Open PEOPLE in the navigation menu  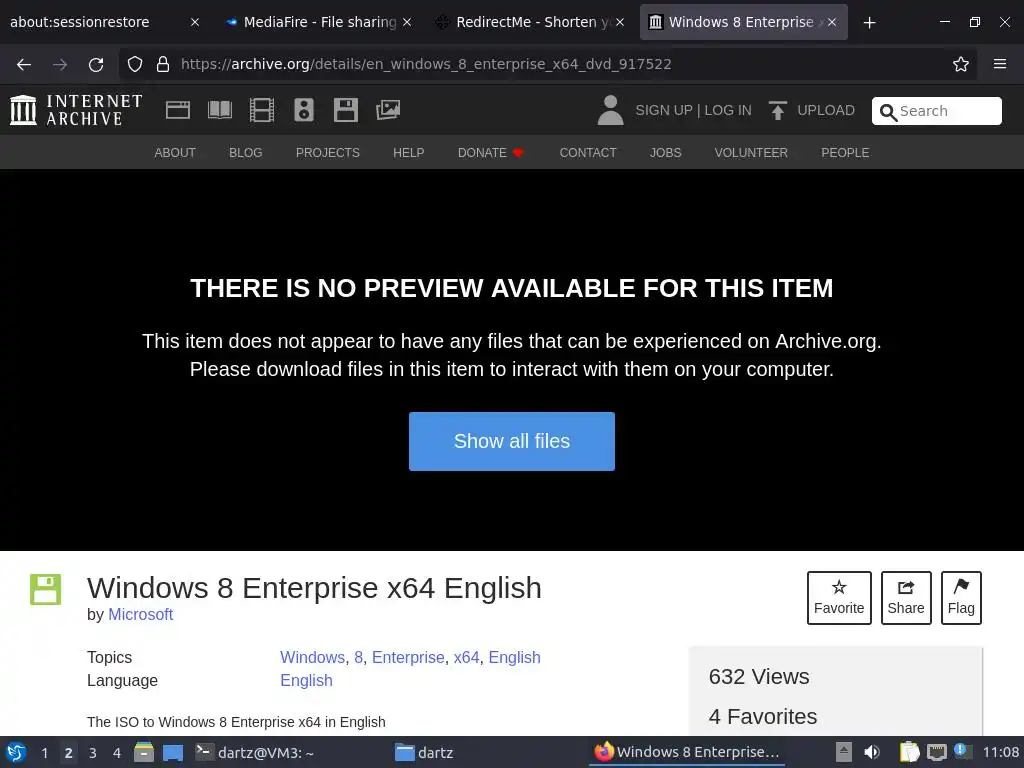click(x=845, y=153)
